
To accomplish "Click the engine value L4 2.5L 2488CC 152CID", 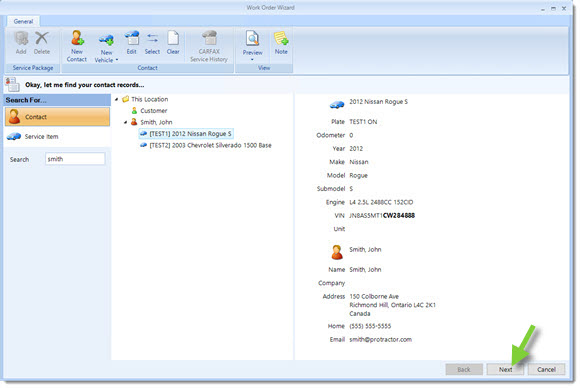I will tap(381, 202).
